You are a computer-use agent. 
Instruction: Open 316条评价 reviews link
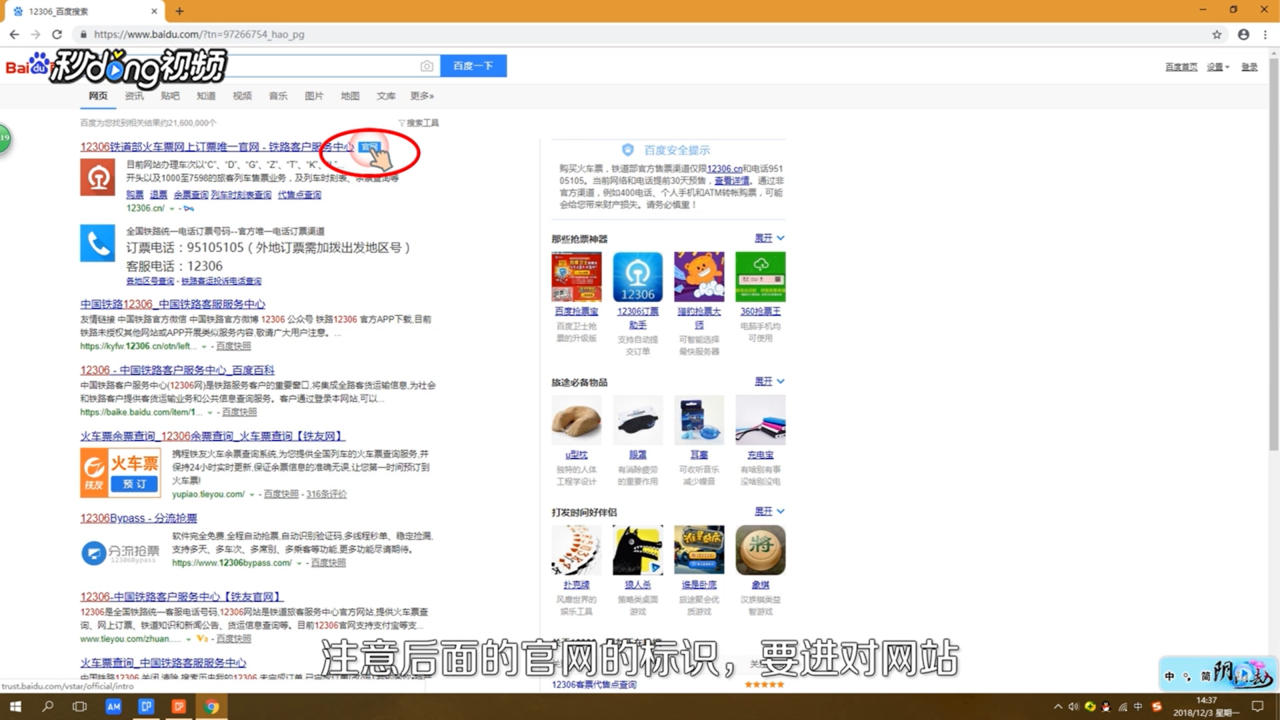coord(326,494)
